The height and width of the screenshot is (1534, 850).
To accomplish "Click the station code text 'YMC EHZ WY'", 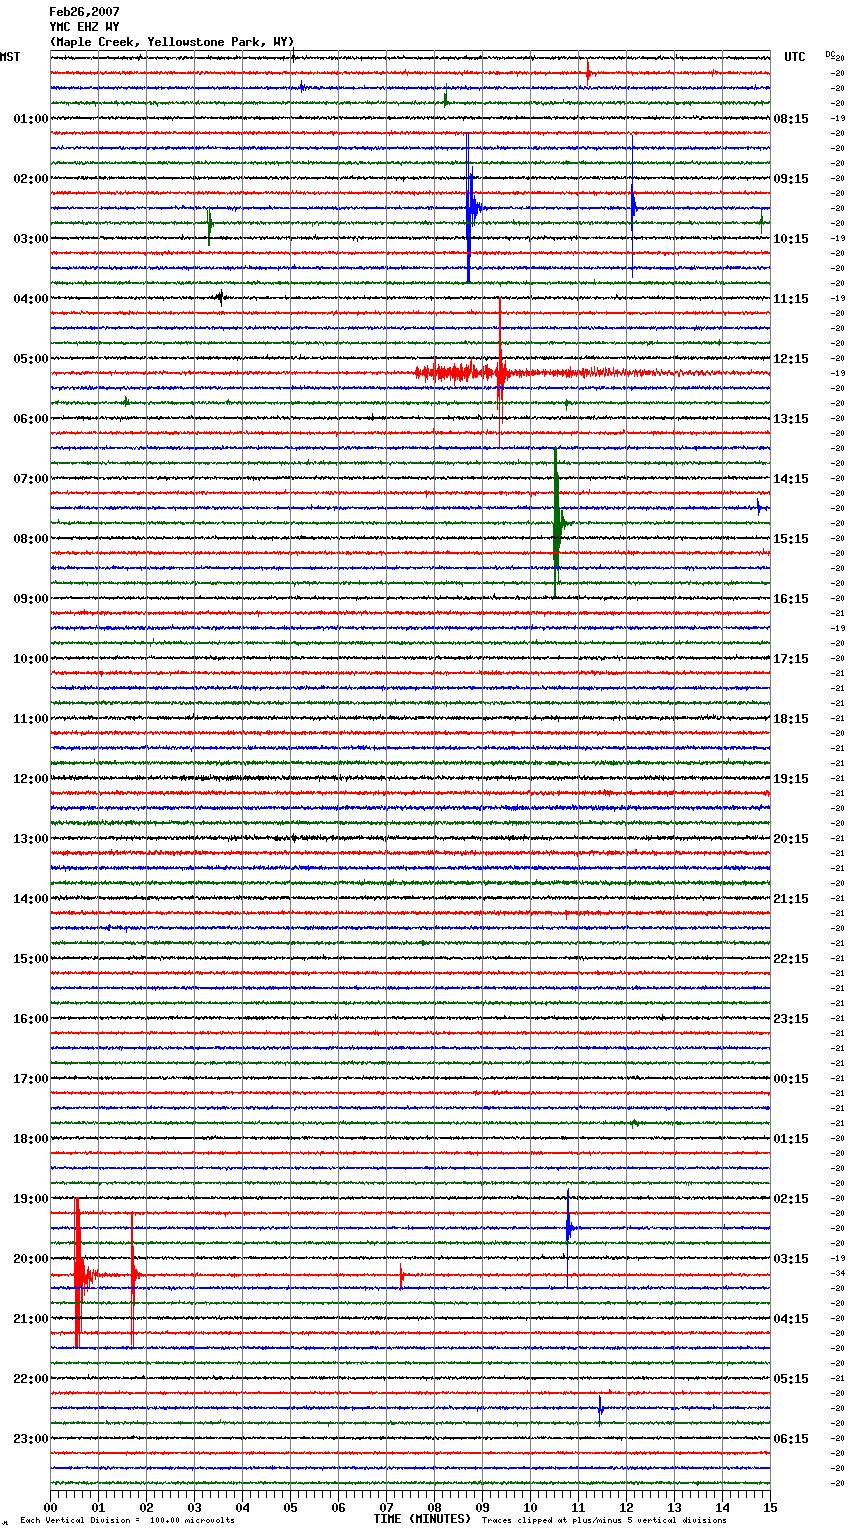I will coord(84,27).
